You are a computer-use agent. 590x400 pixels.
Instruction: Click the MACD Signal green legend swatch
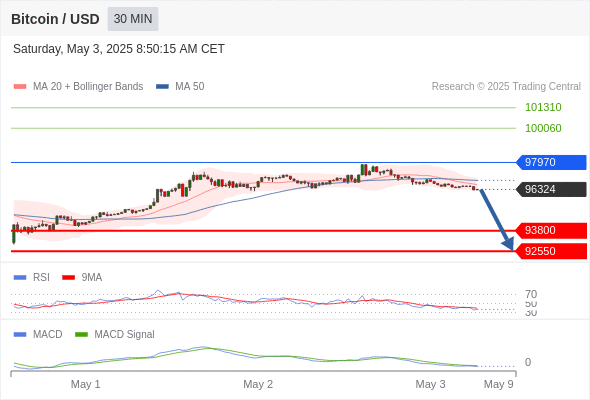(81, 335)
